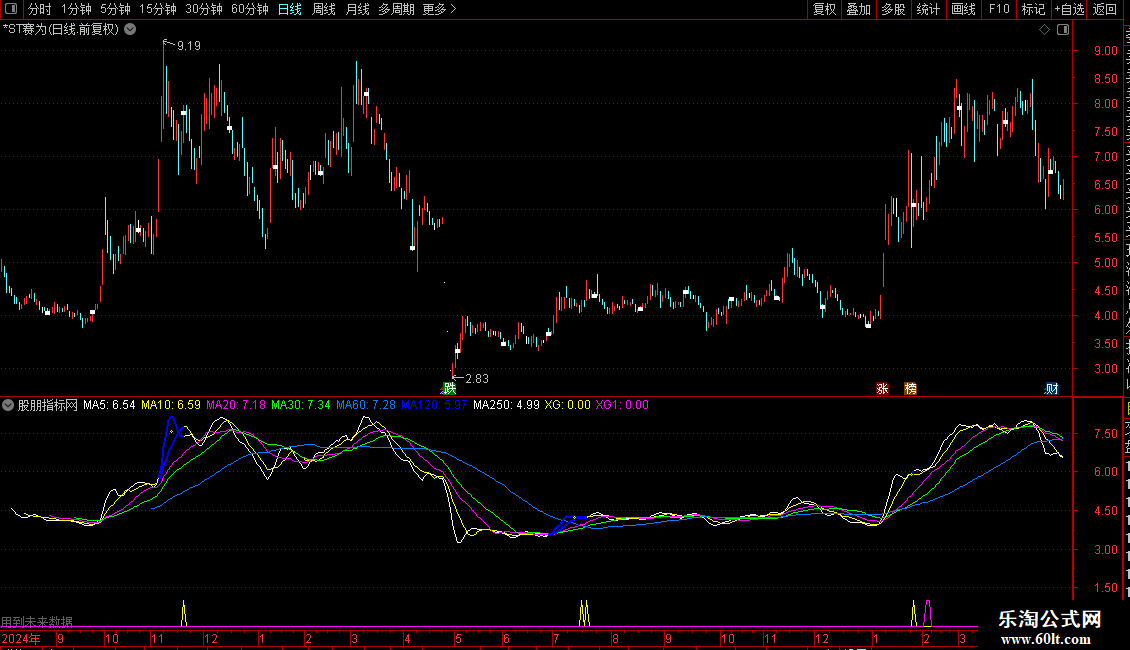
Task: Select the 5分钟 period
Action: click(115, 9)
